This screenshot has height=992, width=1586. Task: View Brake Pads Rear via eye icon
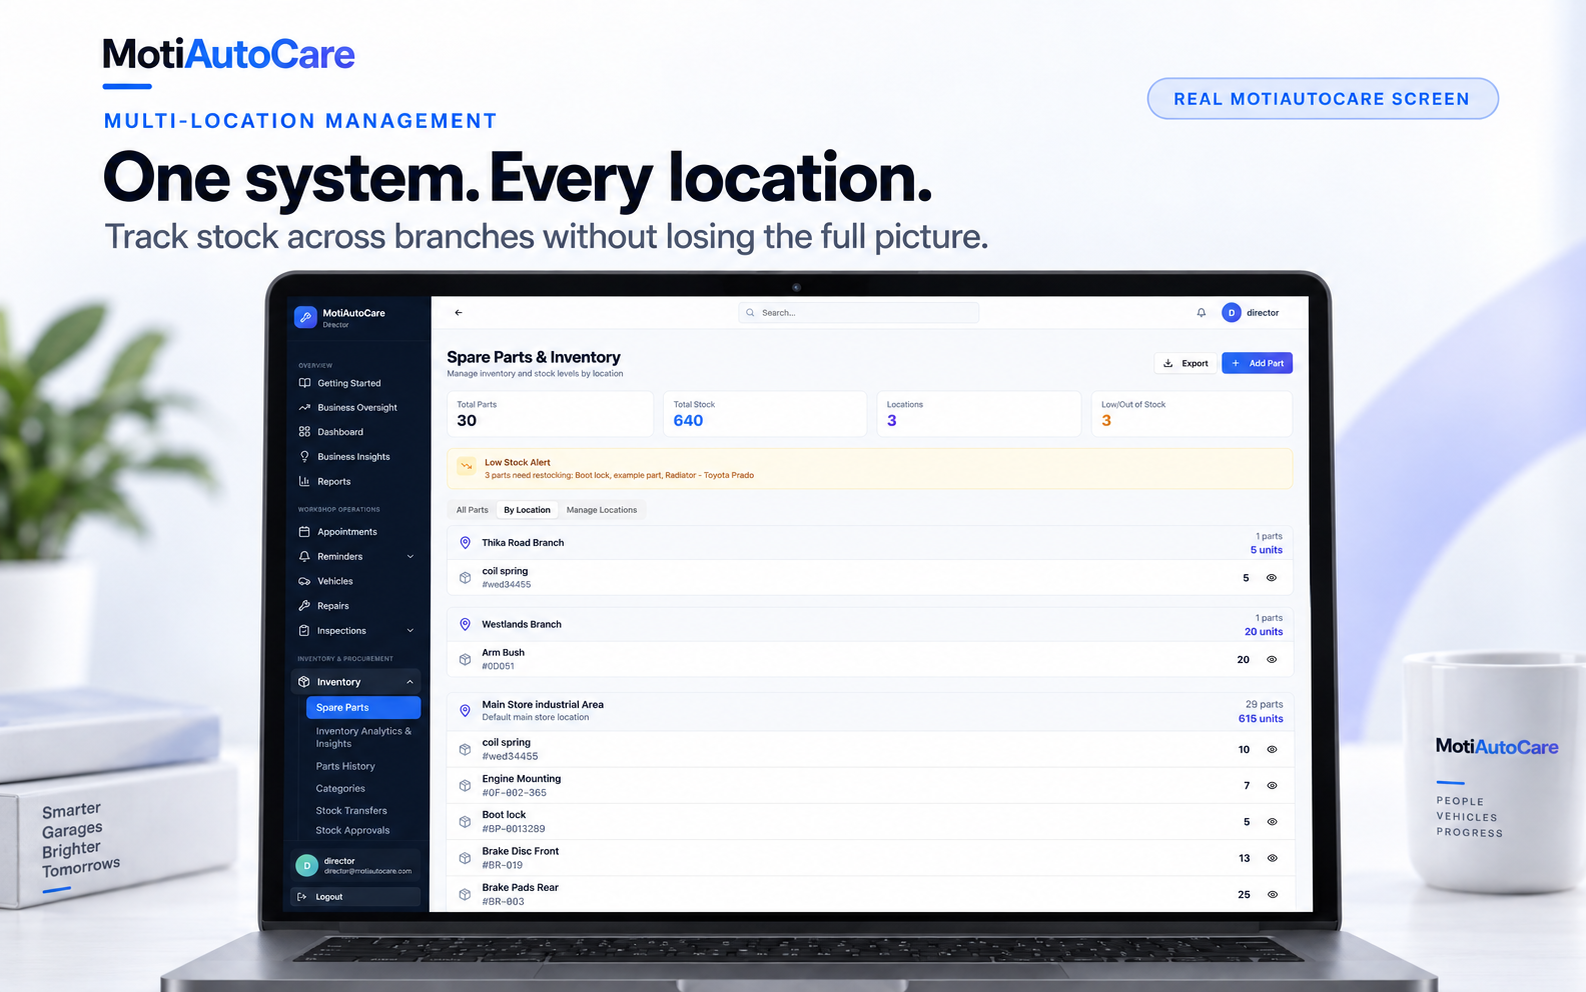click(x=1272, y=894)
